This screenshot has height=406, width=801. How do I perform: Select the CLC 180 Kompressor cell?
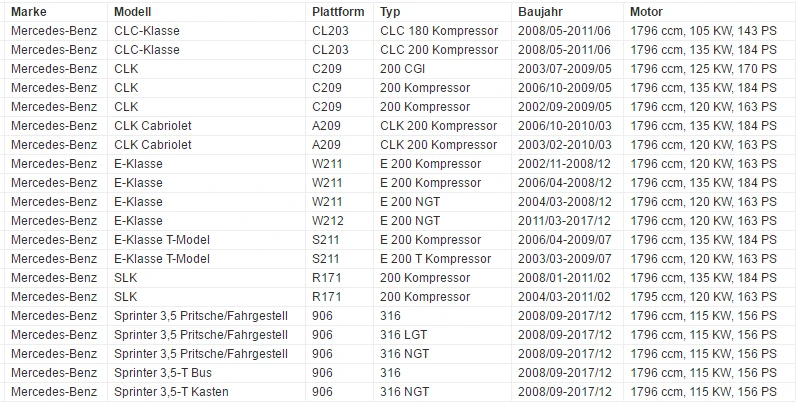442,31
